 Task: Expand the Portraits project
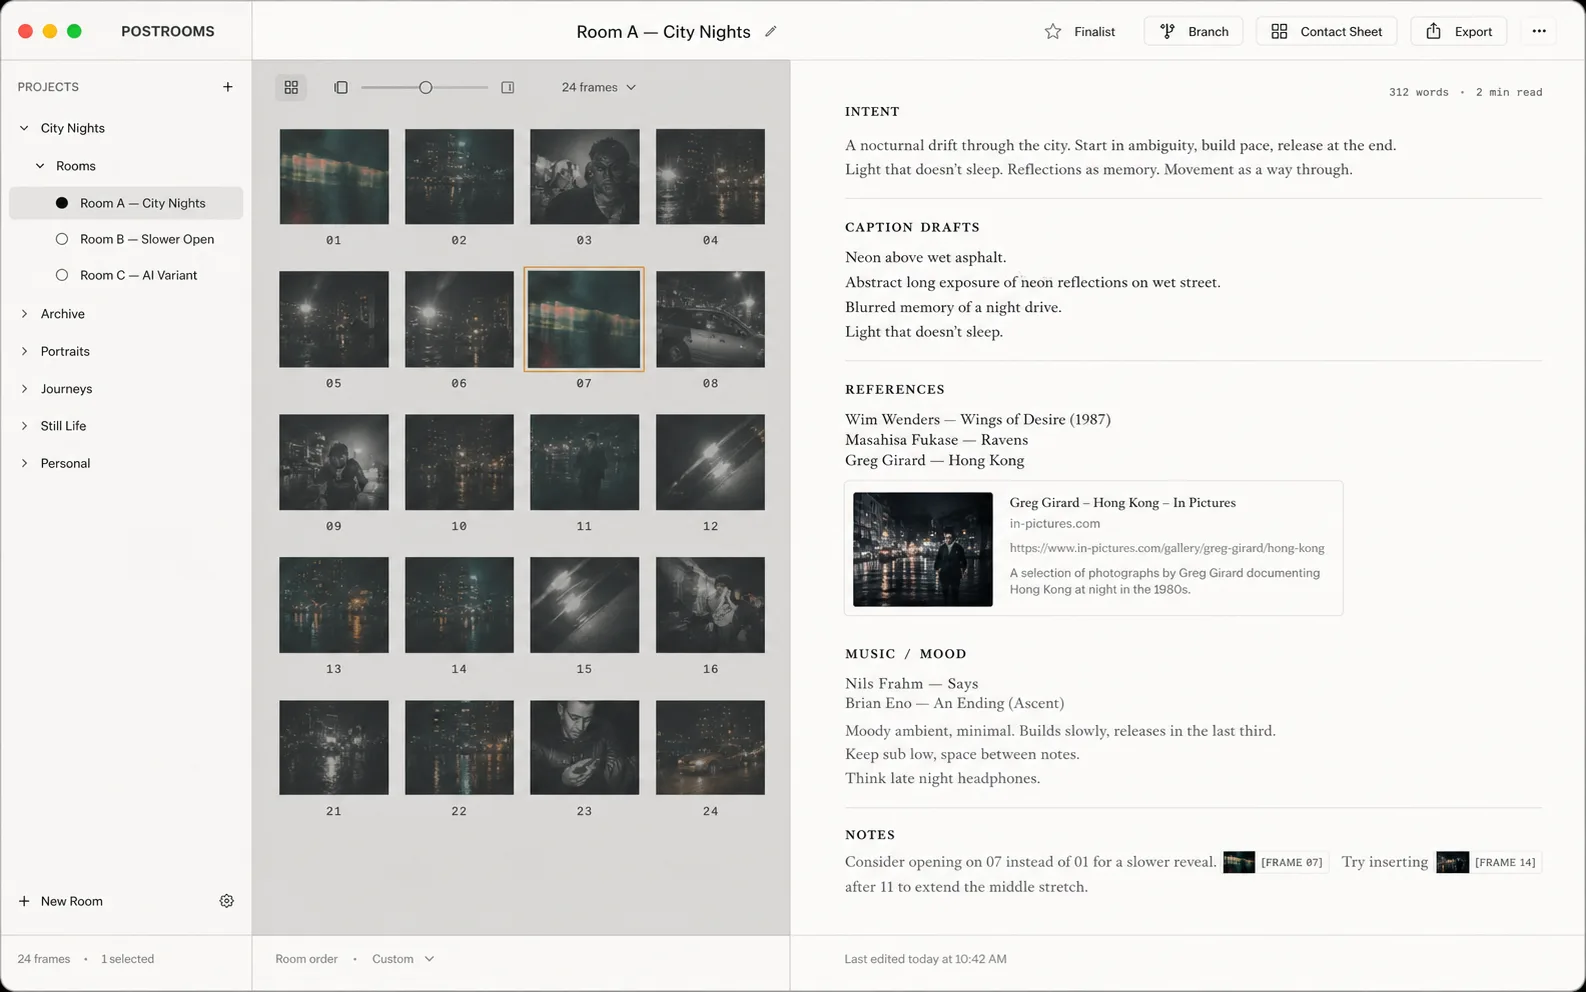pos(24,351)
